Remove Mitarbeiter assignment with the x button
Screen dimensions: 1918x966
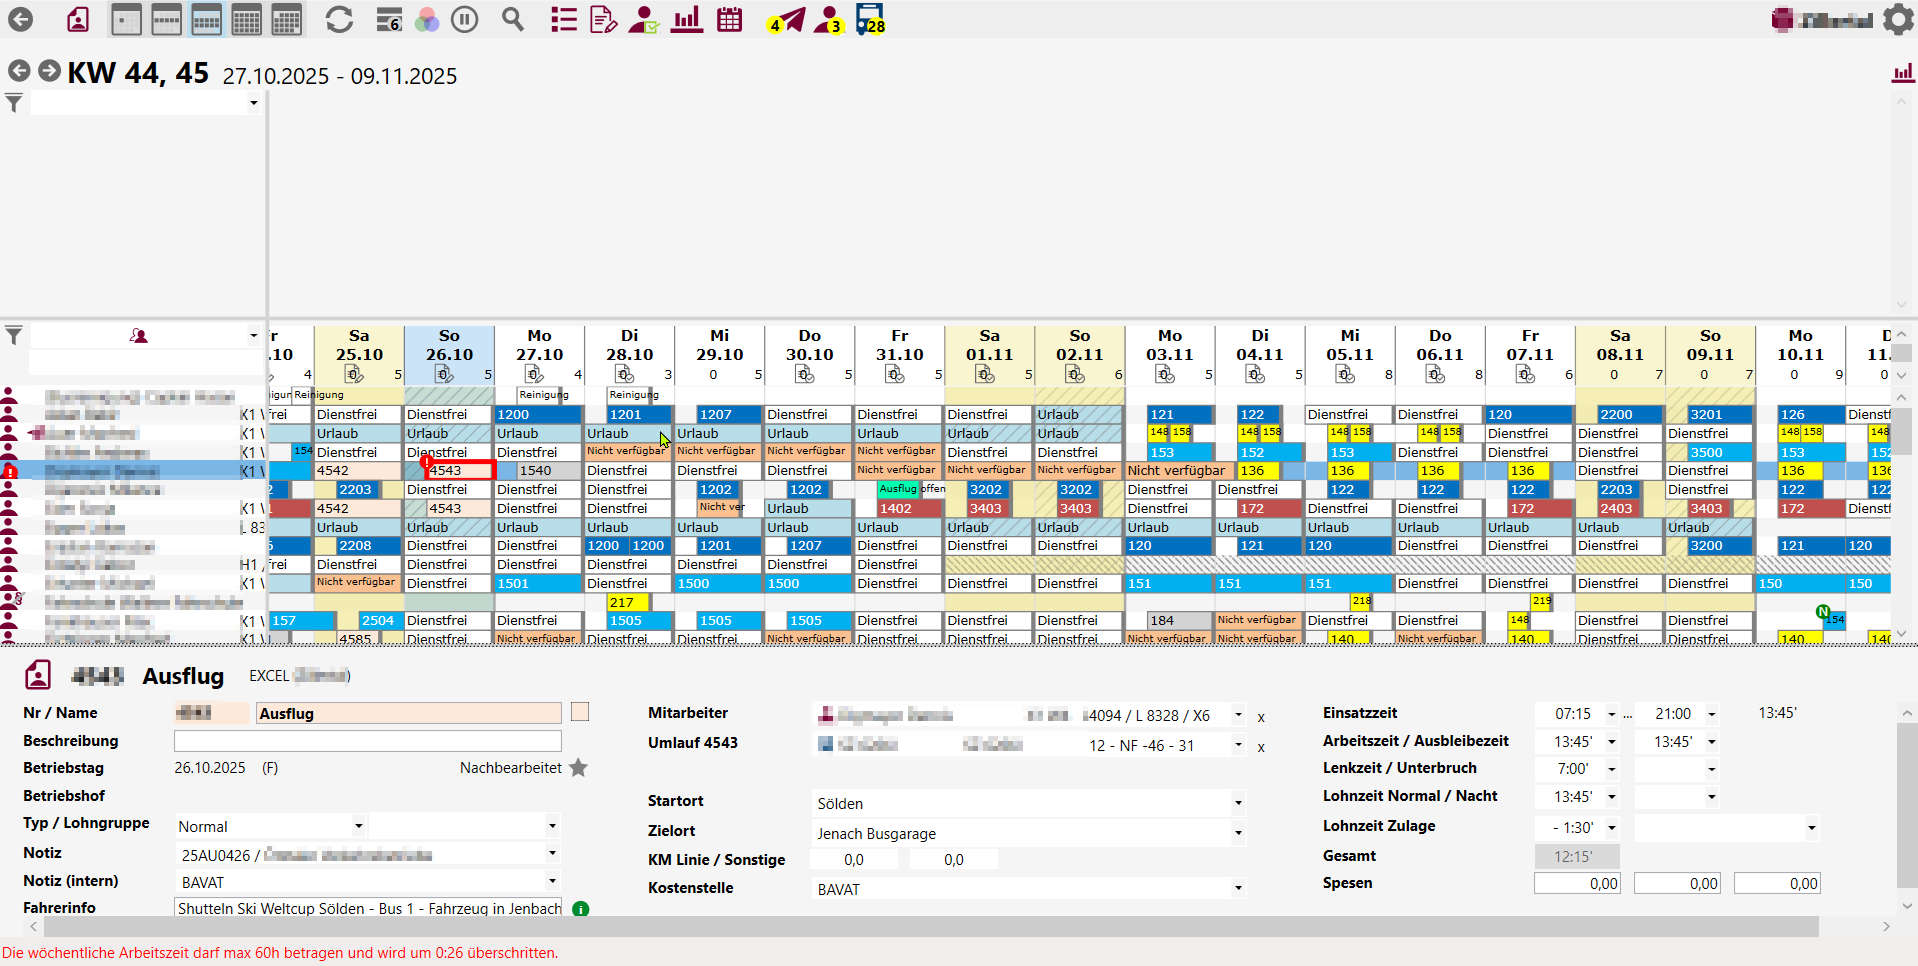pos(1261,717)
